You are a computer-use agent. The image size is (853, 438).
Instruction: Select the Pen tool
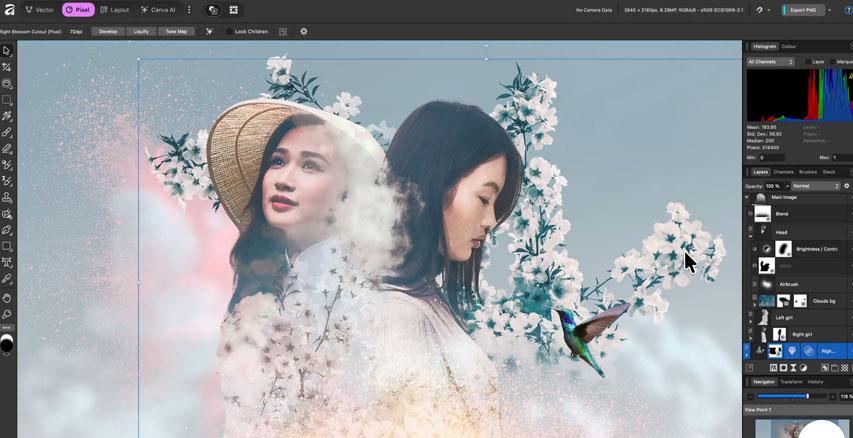click(x=7, y=230)
